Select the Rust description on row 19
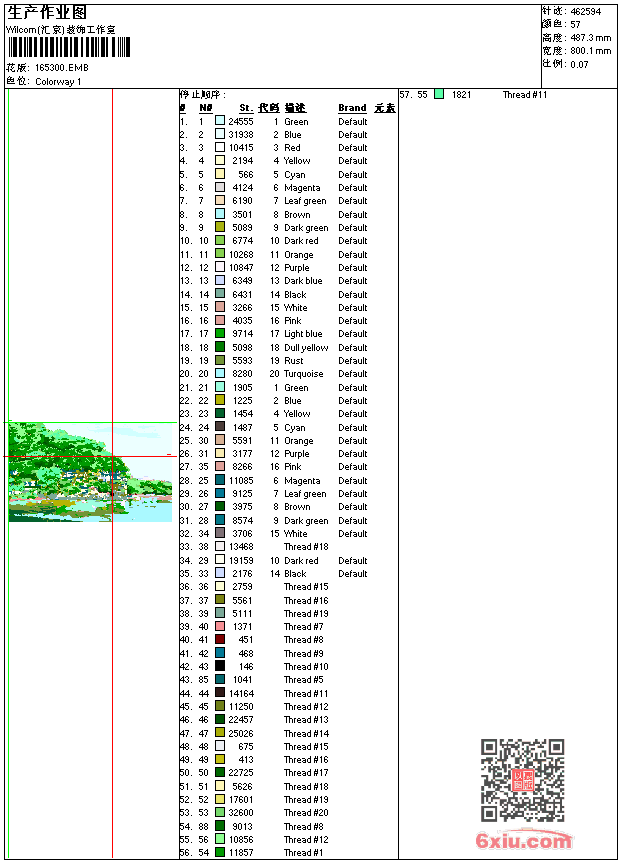The image size is (620, 860). (x=294, y=360)
